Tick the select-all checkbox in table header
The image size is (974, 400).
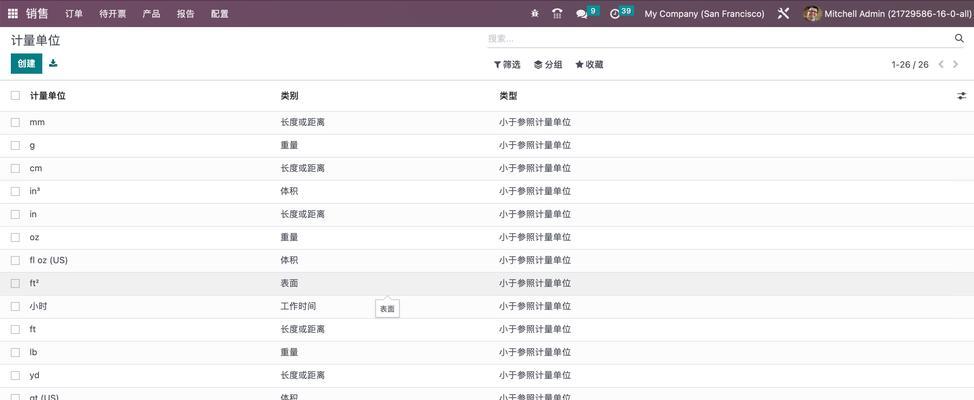(x=15, y=96)
